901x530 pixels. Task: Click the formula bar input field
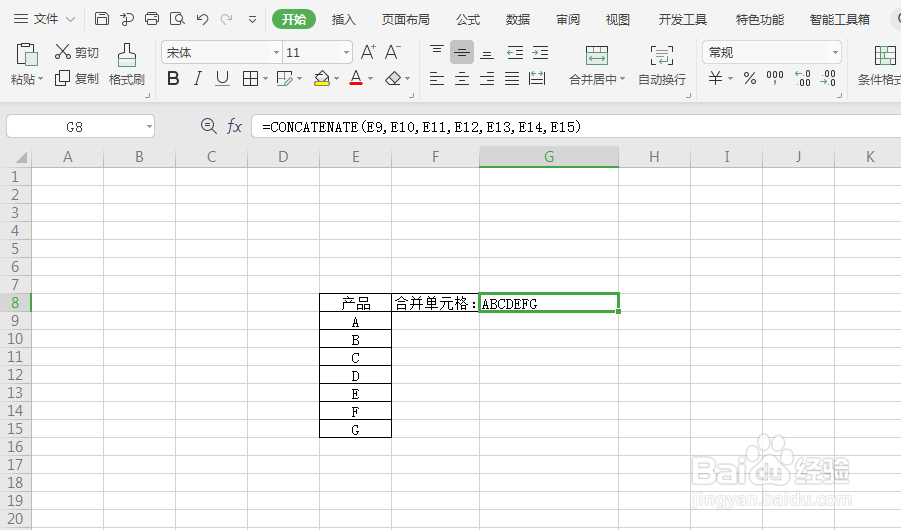coord(576,126)
